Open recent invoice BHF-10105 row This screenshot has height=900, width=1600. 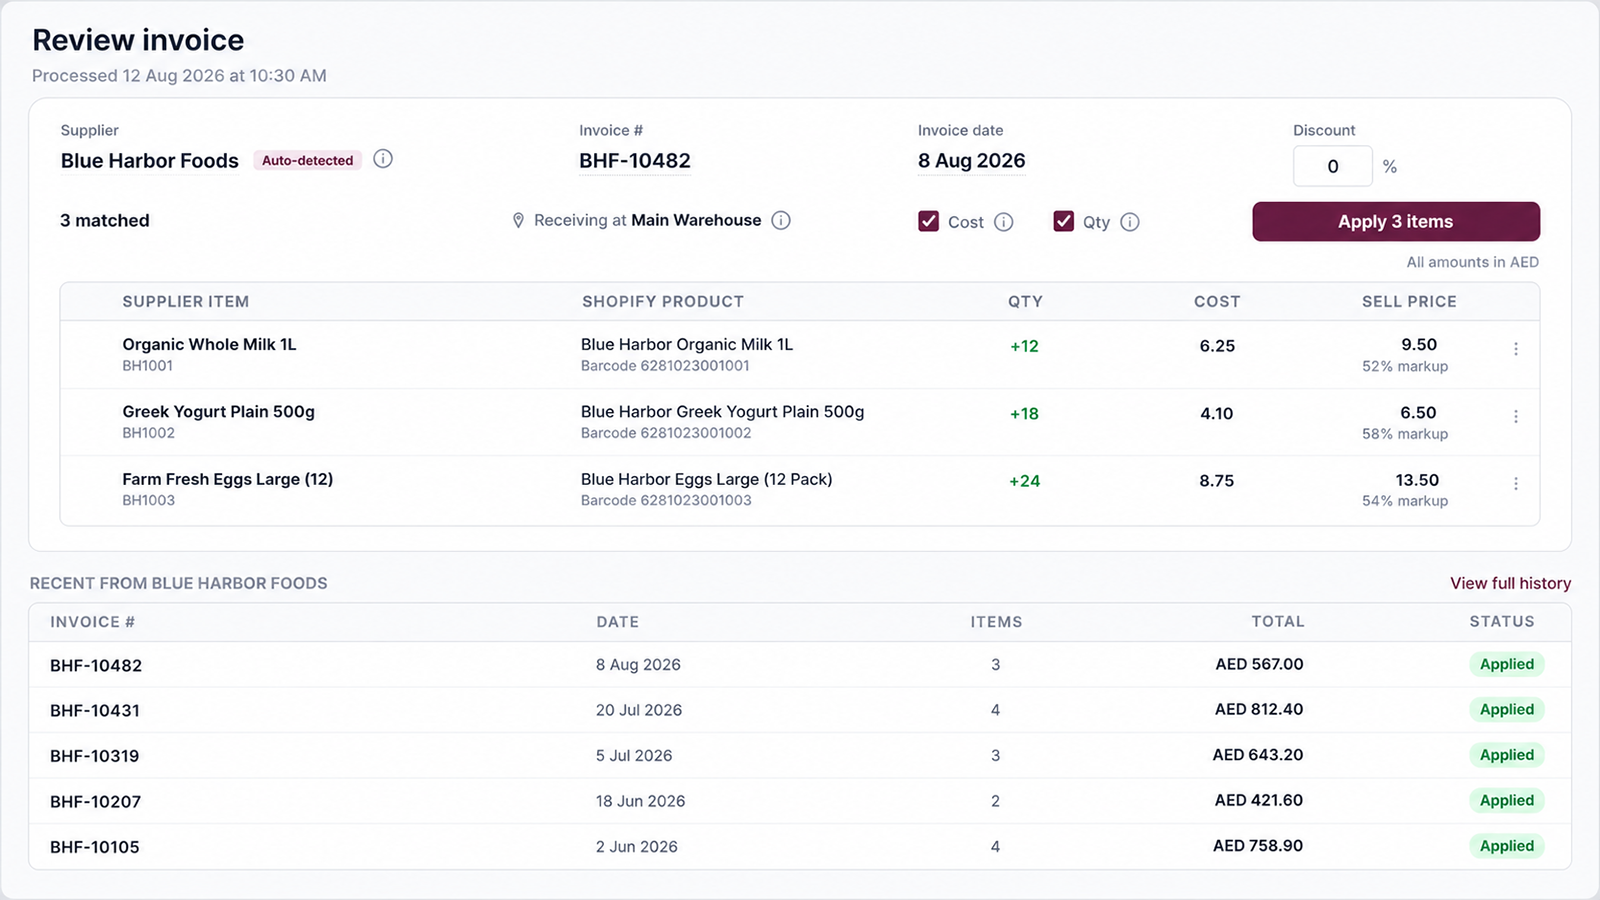pyautogui.click(x=800, y=846)
